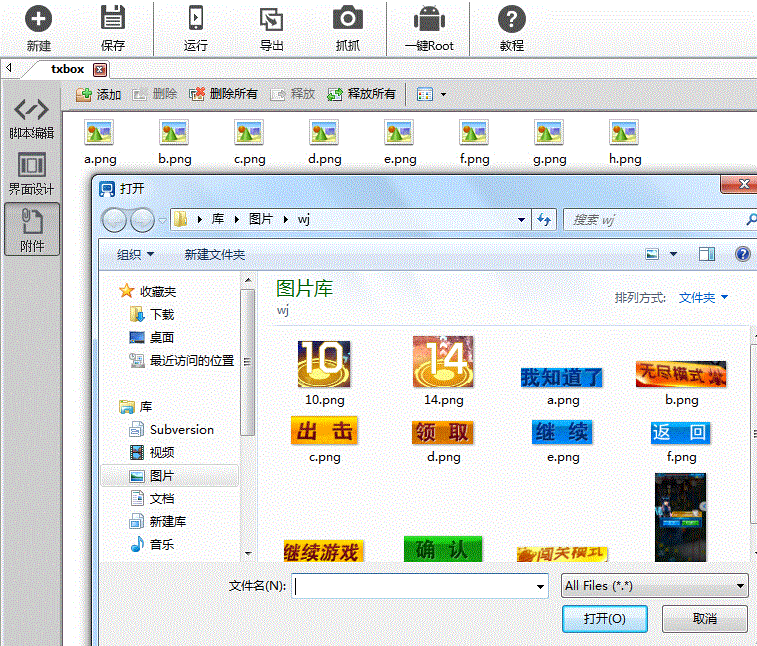Click the 导出 (Export) icon
The width and height of the screenshot is (757, 646).
click(x=271, y=28)
